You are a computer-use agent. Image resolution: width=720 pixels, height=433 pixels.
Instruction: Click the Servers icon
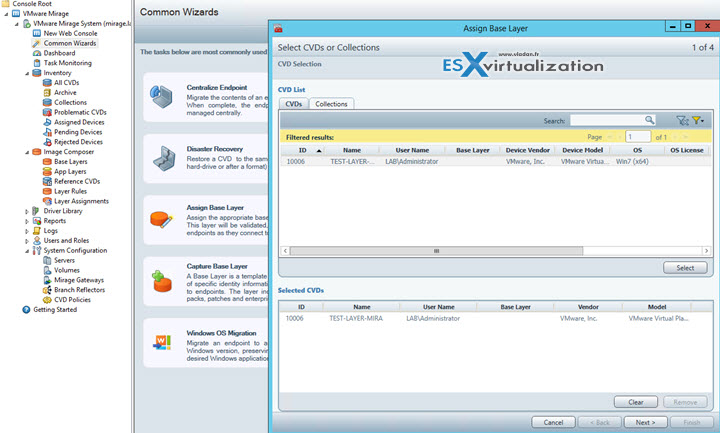[x=47, y=260]
